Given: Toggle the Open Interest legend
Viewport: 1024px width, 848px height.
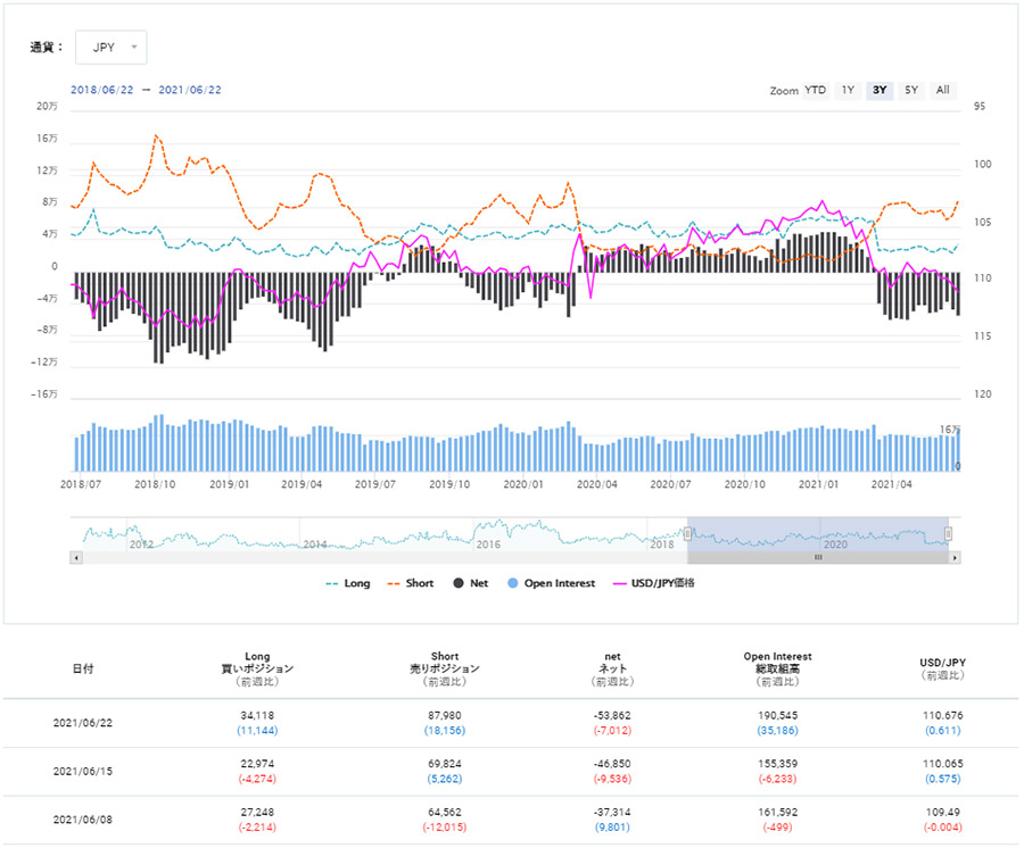Looking at the screenshot, I should pyautogui.click(x=552, y=583).
